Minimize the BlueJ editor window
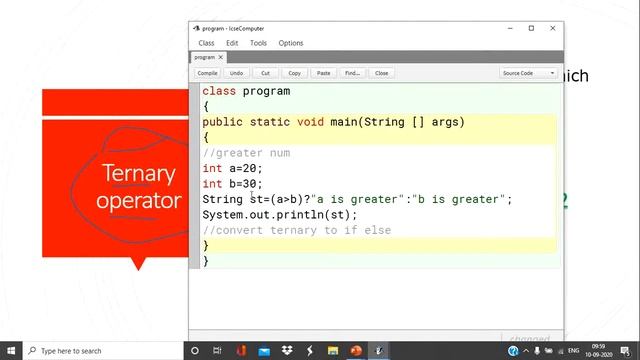The width and height of the screenshot is (640, 360). tap(510, 28)
